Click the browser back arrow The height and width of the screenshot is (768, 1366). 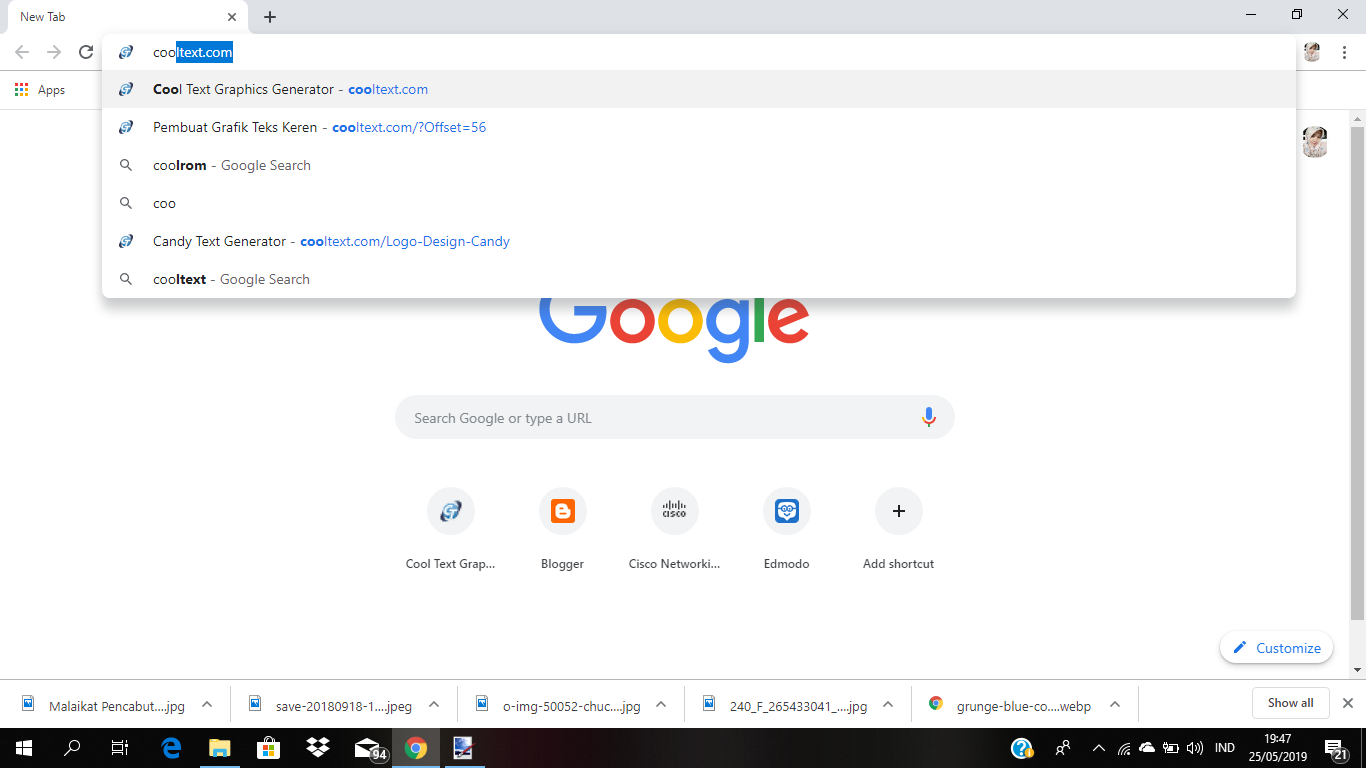(x=22, y=52)
